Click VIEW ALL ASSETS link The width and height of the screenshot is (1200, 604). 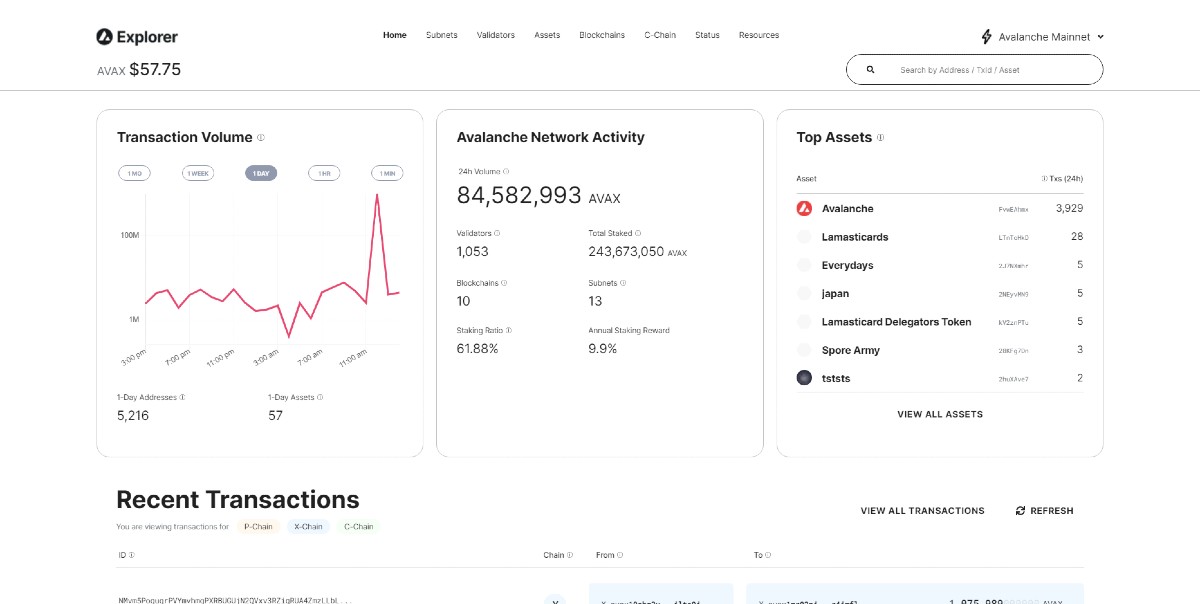coord(940,414)
